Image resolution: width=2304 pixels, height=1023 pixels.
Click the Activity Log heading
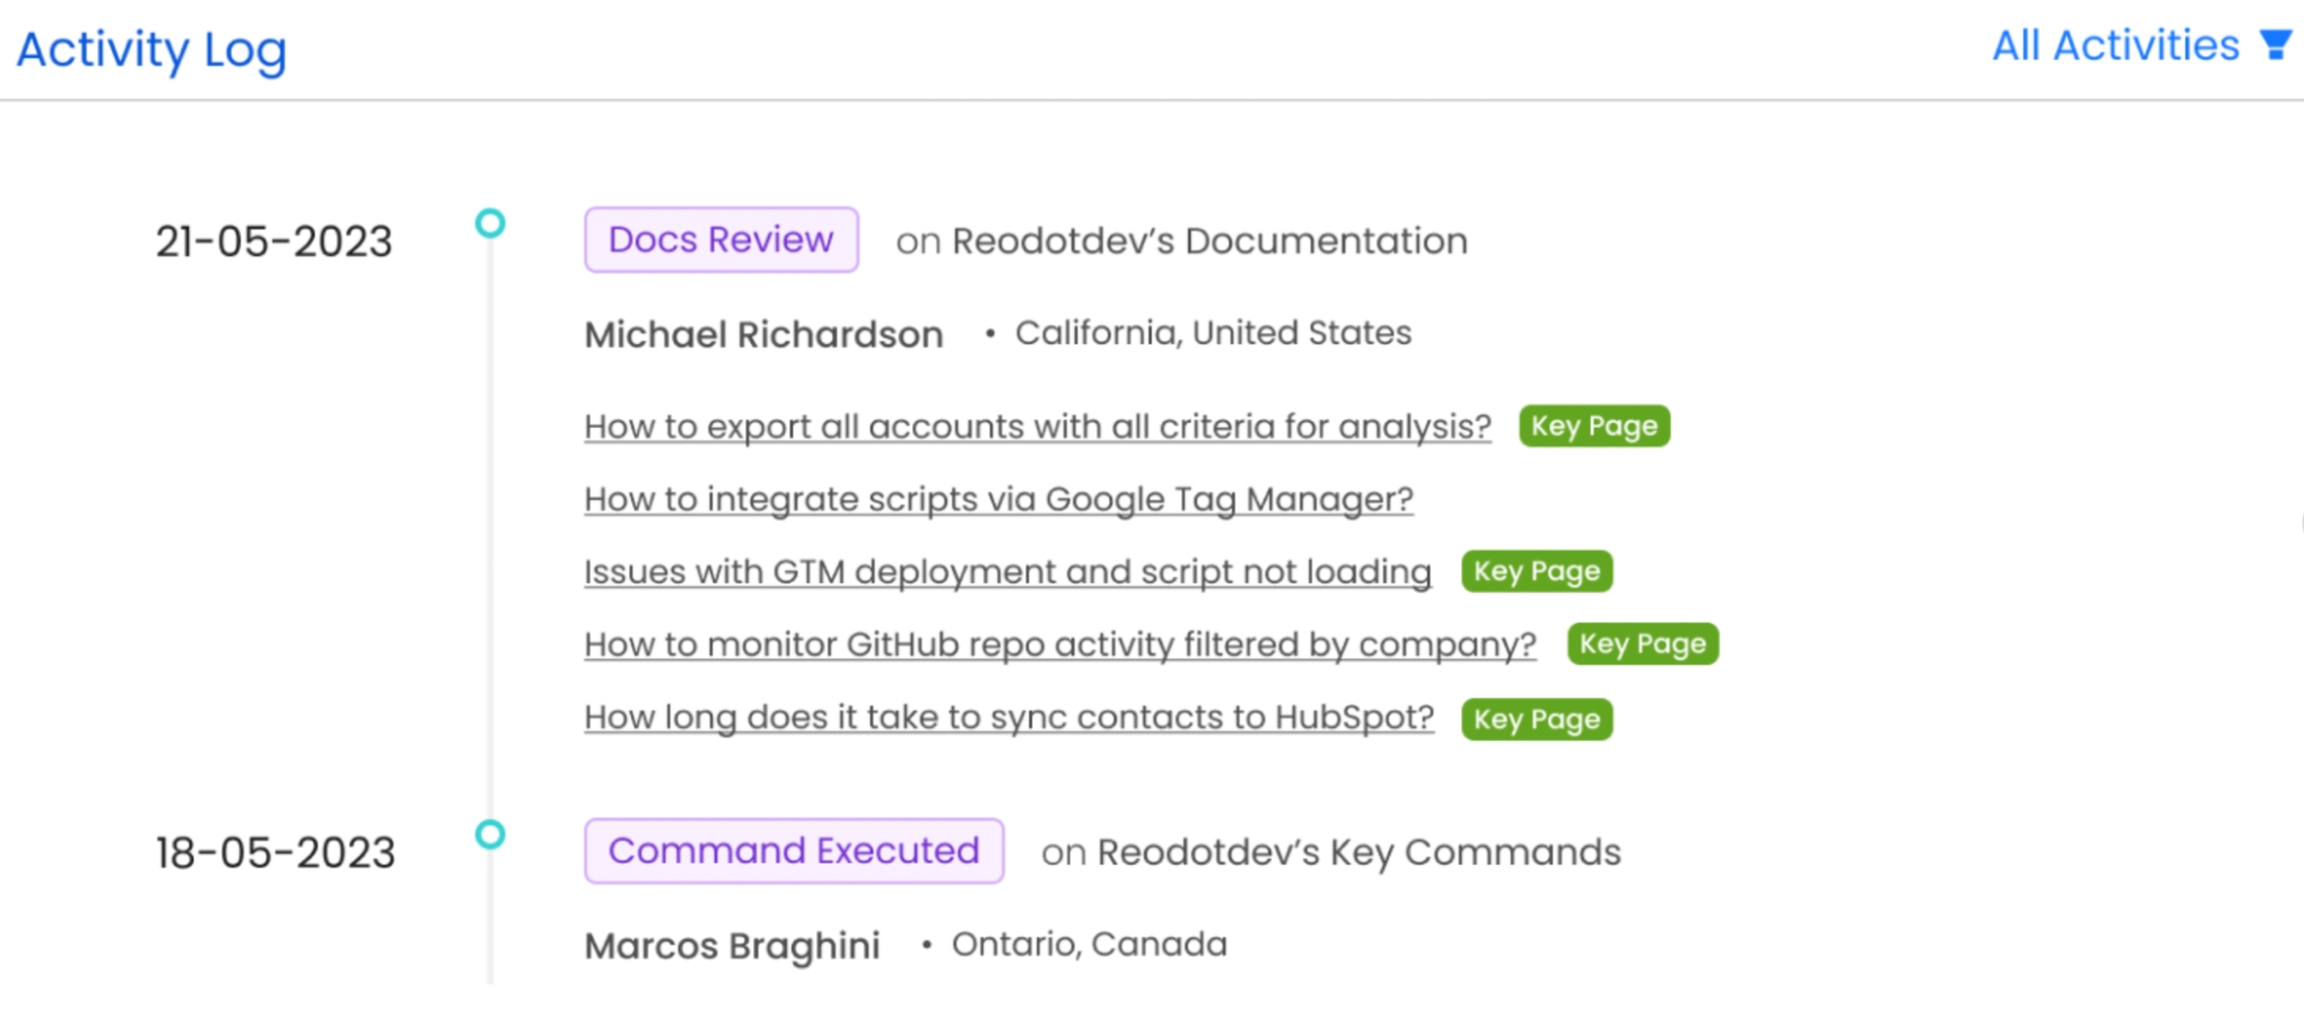coord(152,49)
